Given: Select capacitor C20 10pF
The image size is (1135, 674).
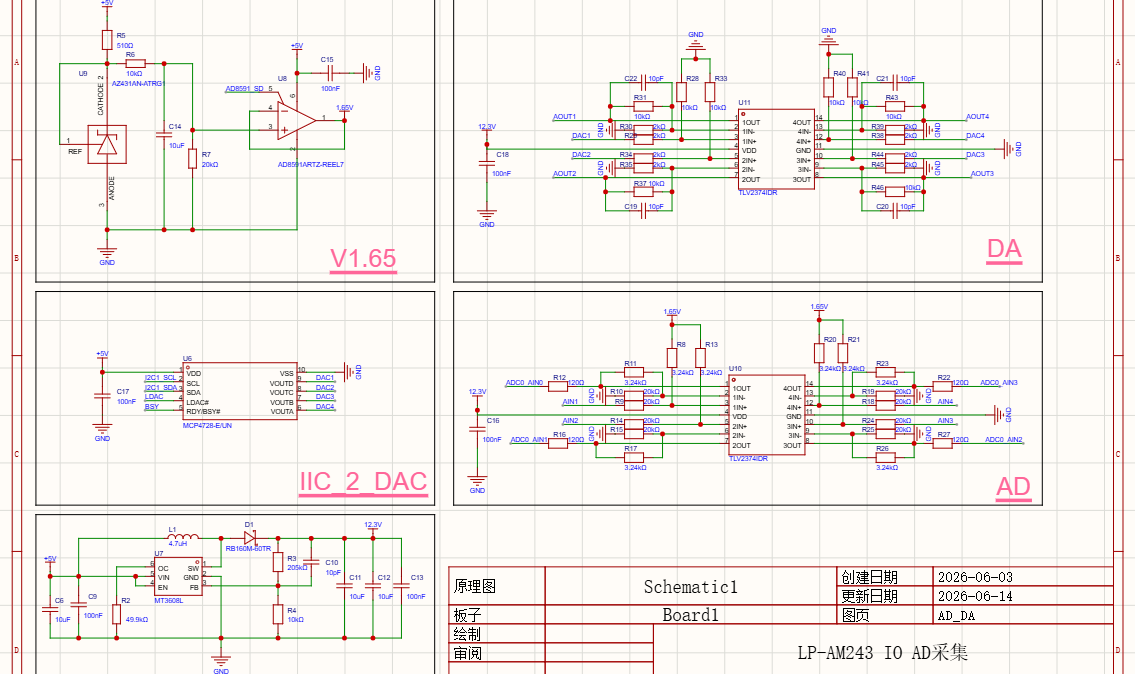Looking at the screenshot, I should [895, 211].
